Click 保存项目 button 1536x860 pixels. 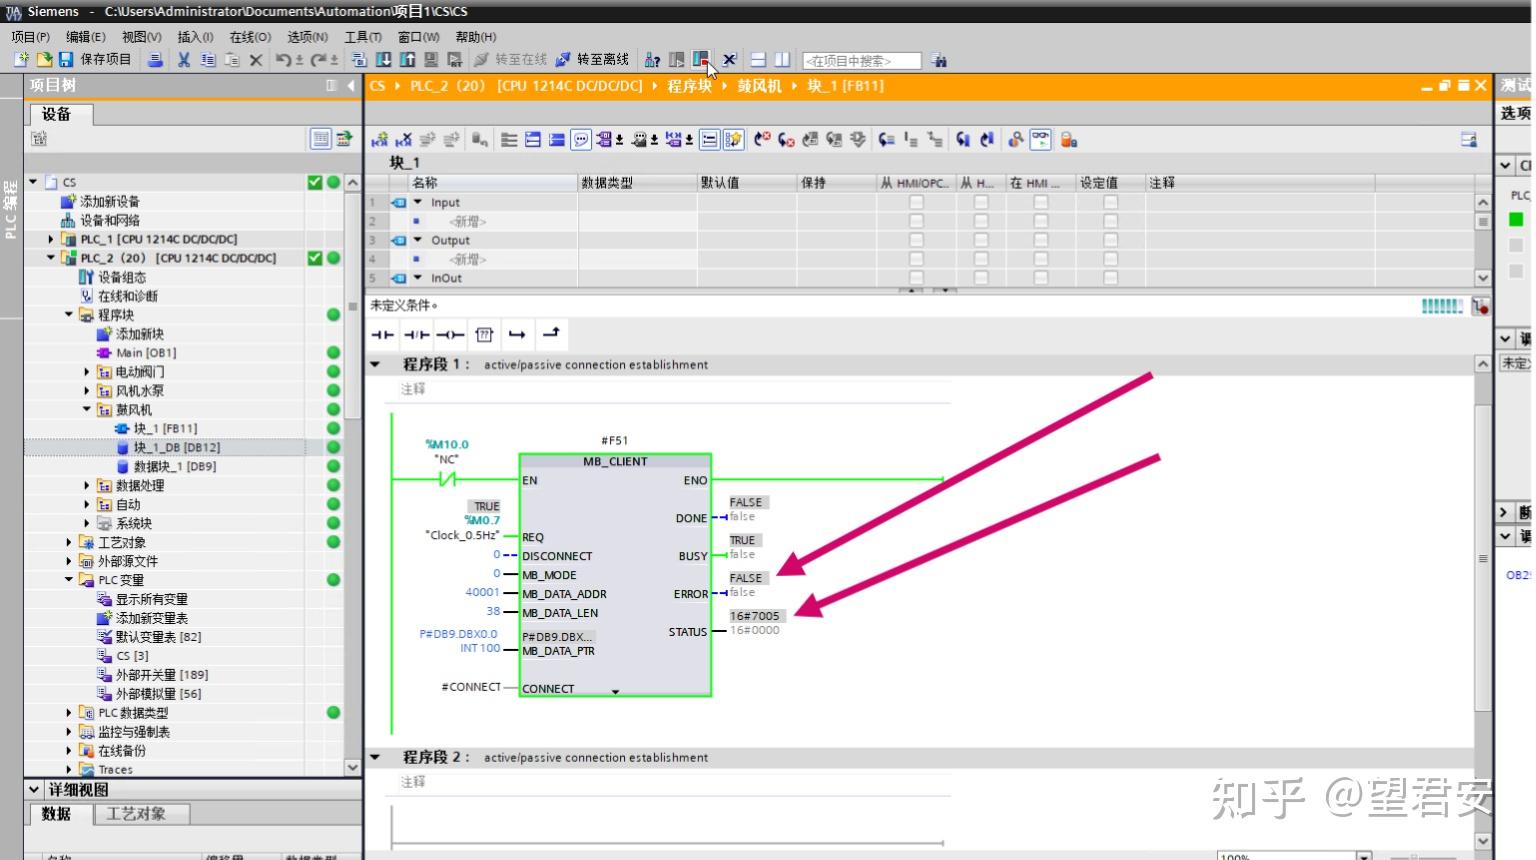[x=95, y=60]
